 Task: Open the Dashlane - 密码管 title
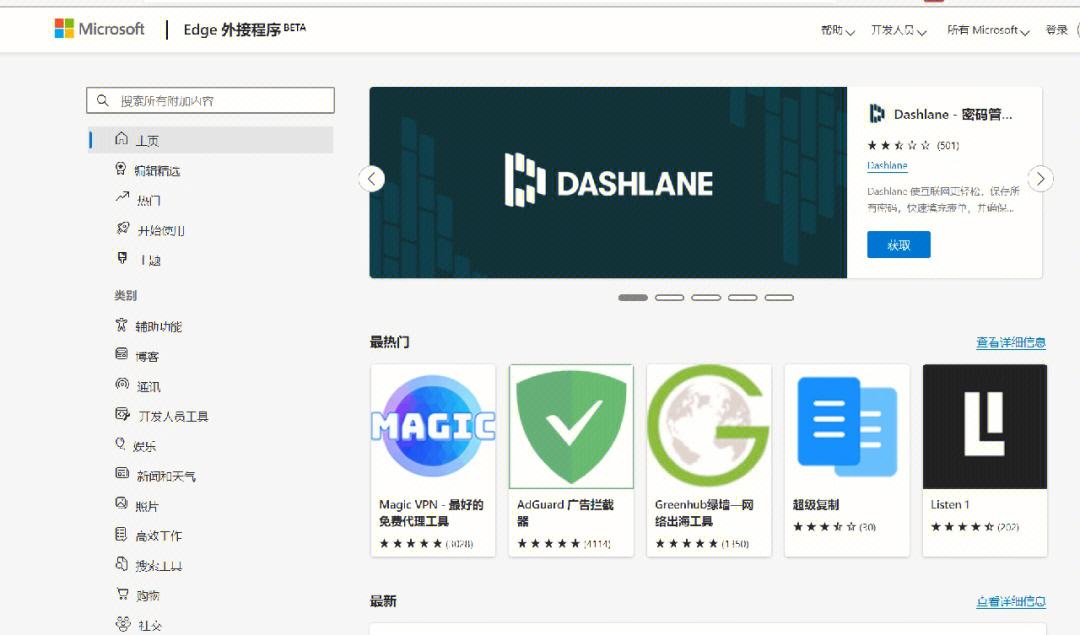pos(953,114)
